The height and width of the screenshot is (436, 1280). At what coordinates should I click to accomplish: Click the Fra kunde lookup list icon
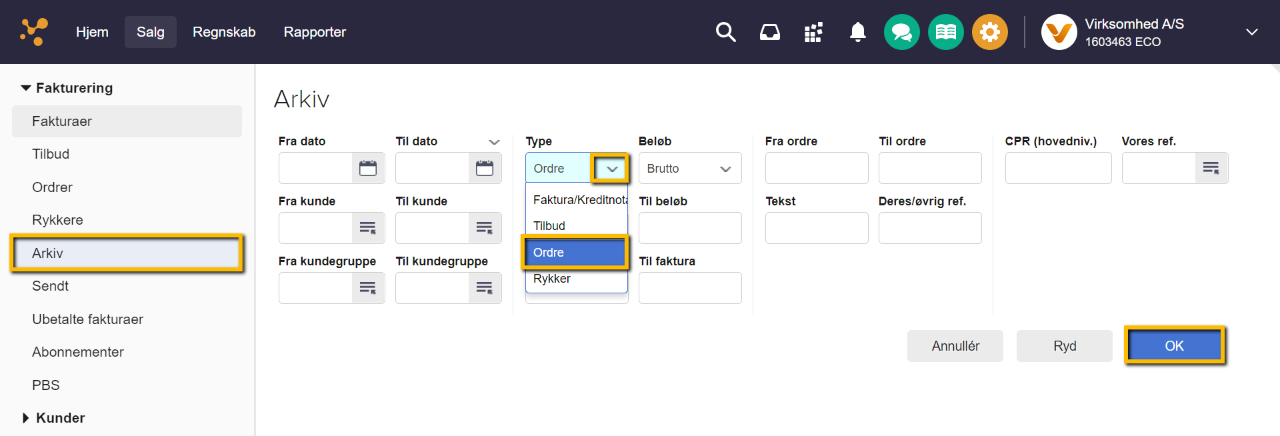coord(368,228)
